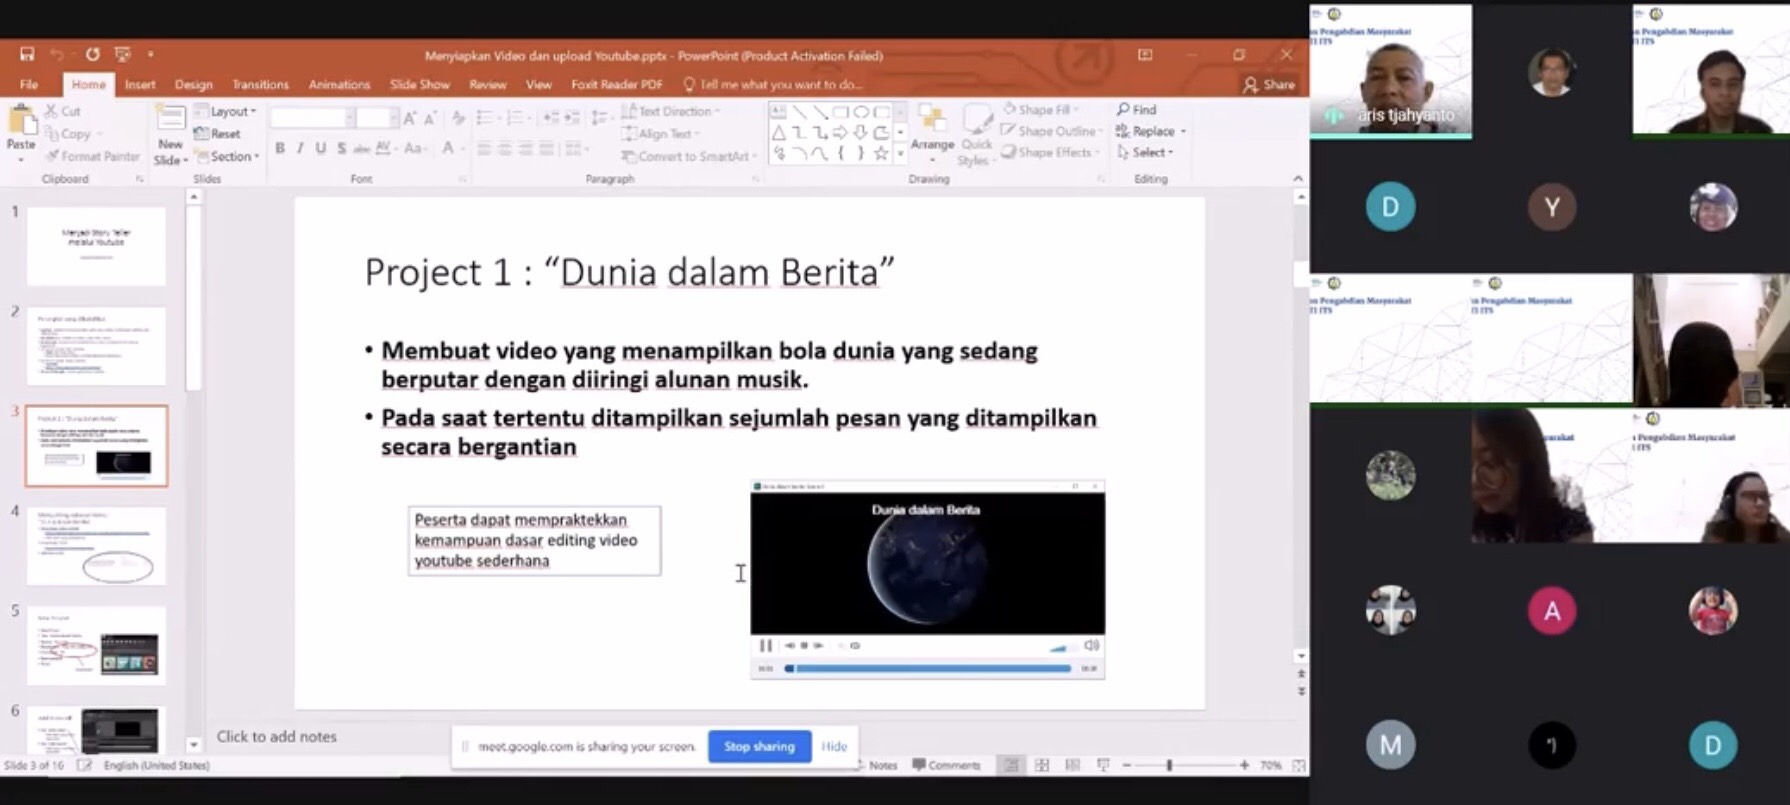
Task: Pick the star shape from shapes gallery
Action: (x=881, y=153)
